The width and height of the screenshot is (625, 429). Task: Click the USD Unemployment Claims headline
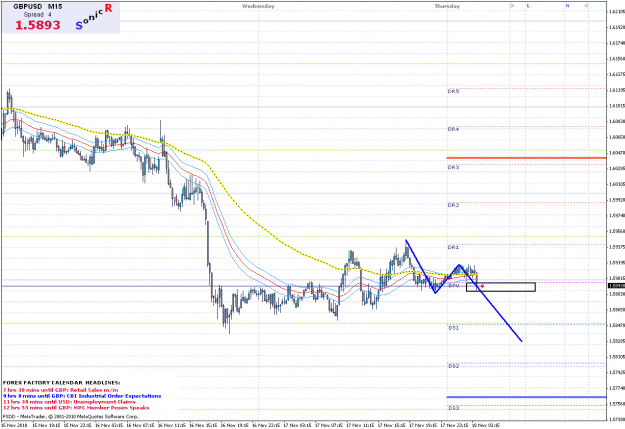tap(69, 402)
